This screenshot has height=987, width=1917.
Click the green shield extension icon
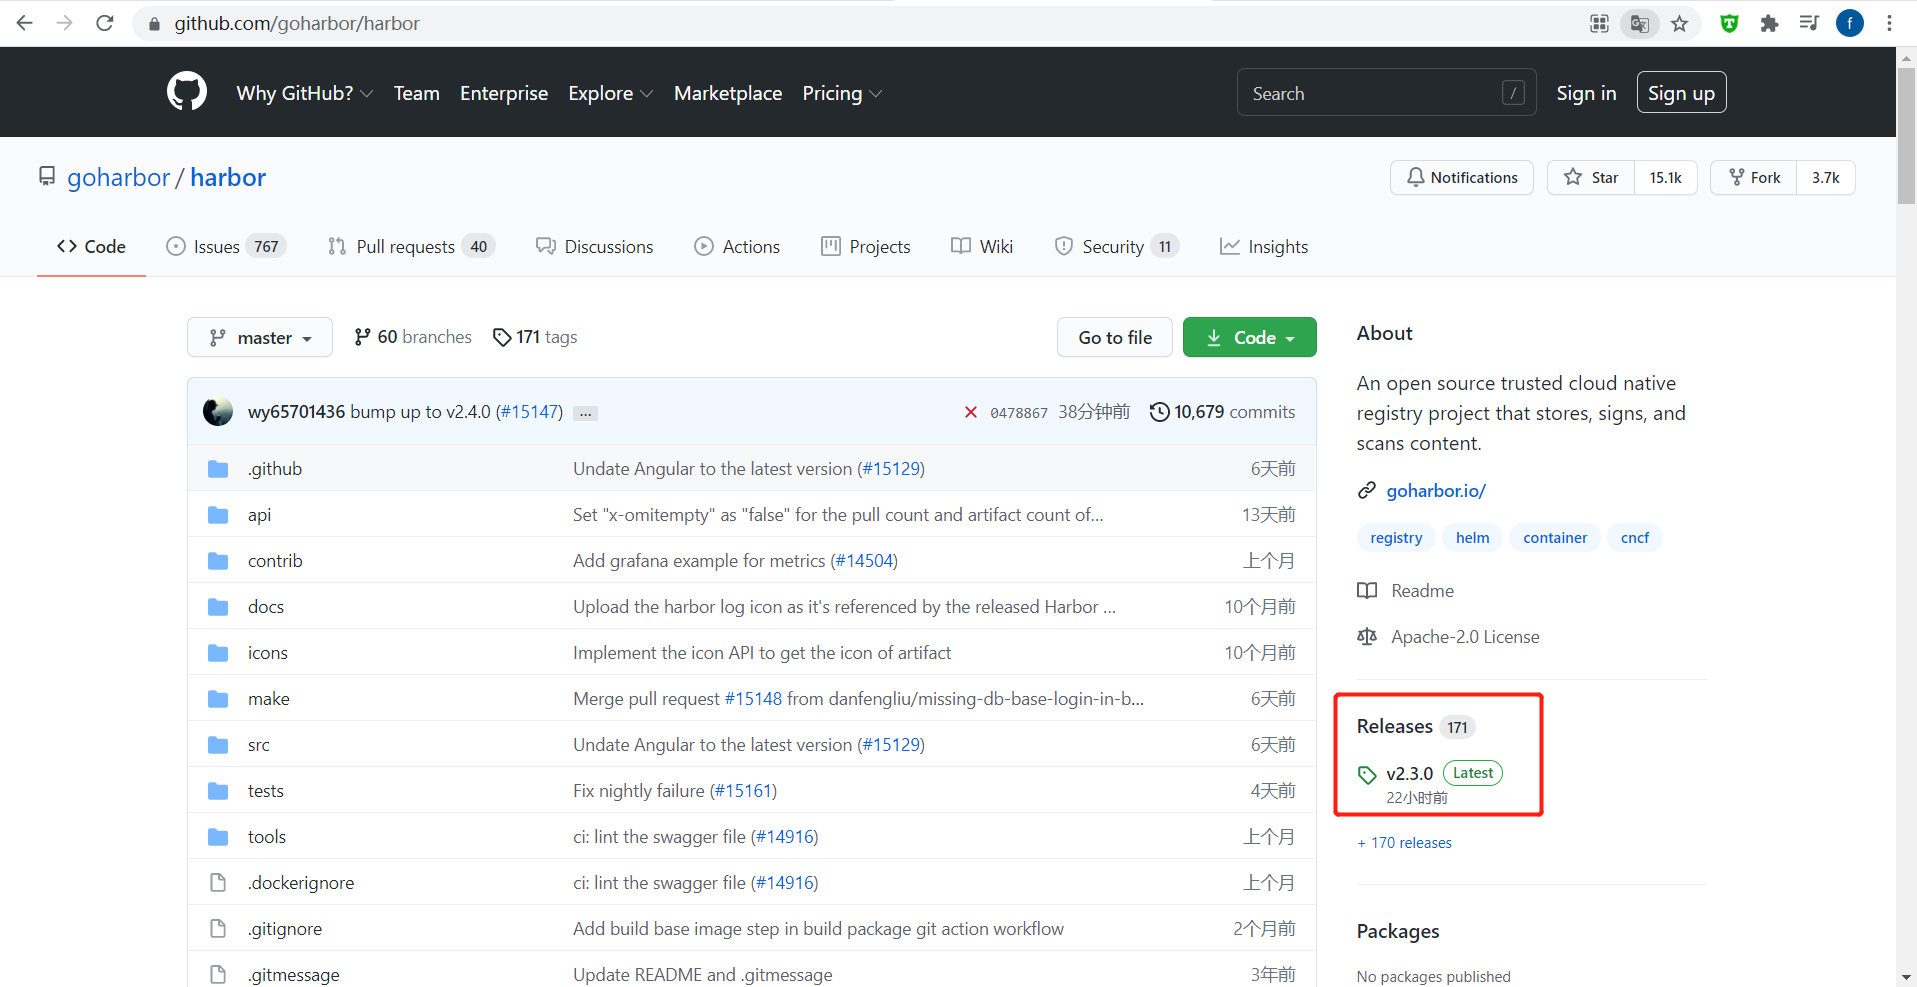[x=1729, y=23]
